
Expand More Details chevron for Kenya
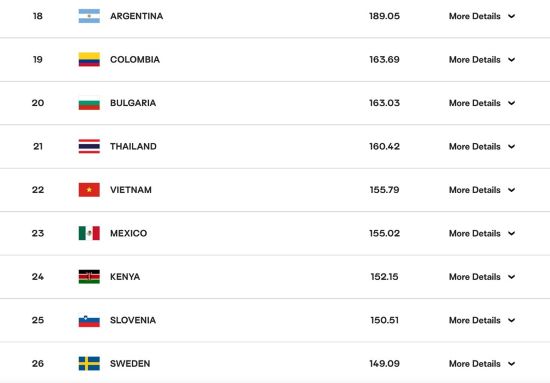[x=512, y=277]
